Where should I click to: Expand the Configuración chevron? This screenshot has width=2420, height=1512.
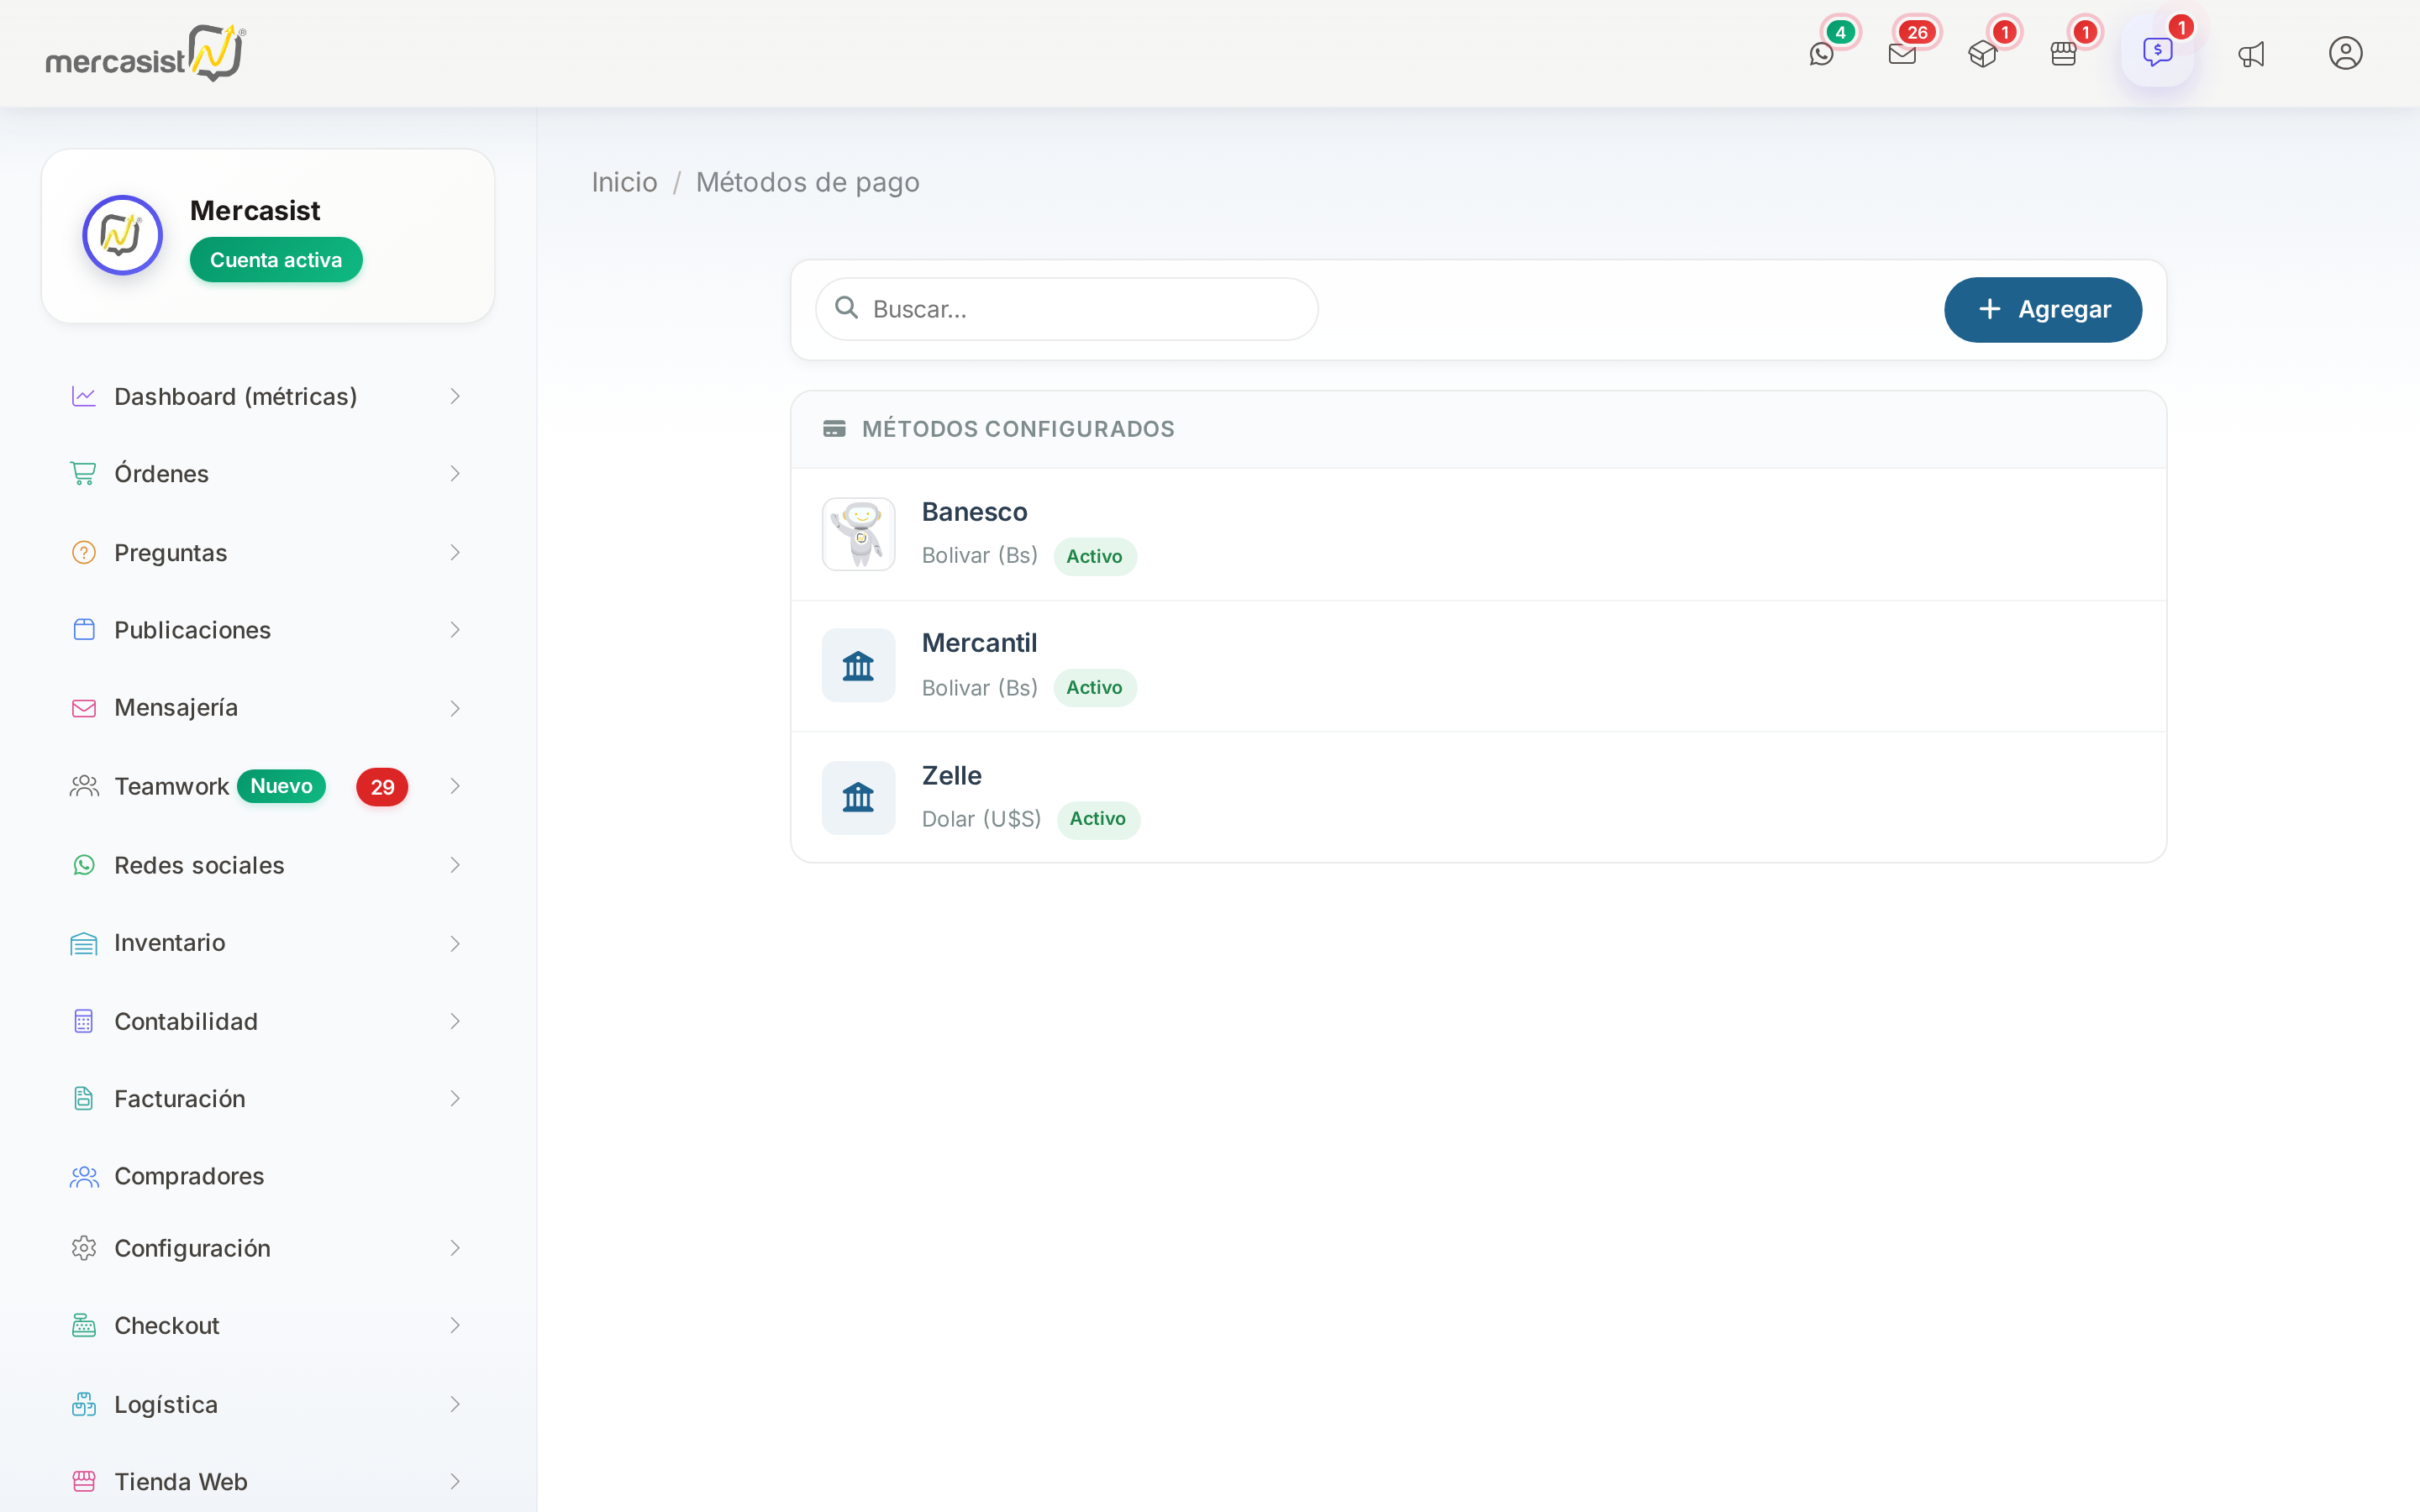455,1249
